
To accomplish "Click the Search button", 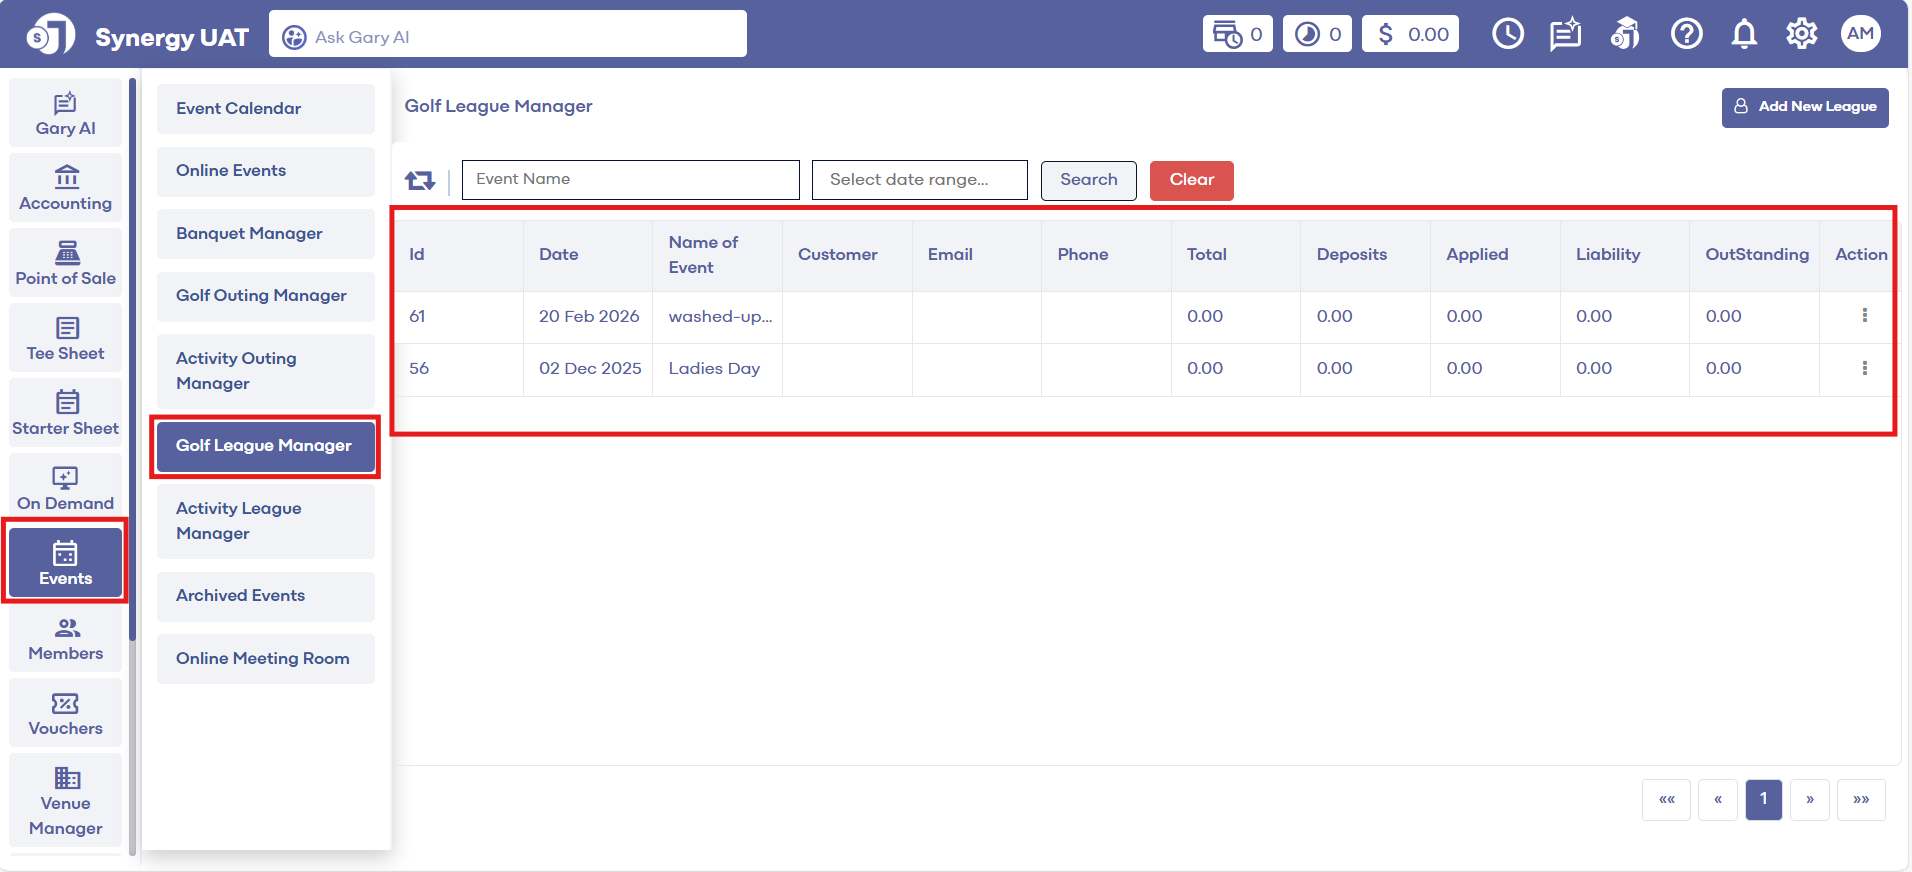I will 1088,180.
